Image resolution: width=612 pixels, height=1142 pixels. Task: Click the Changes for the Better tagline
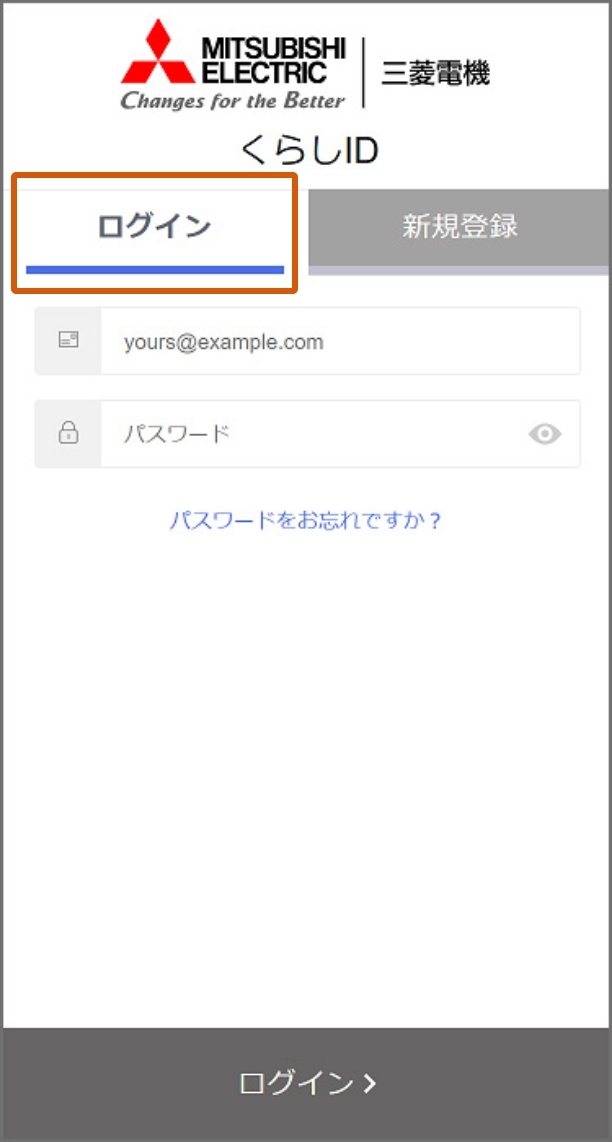[x=232, y=100]
